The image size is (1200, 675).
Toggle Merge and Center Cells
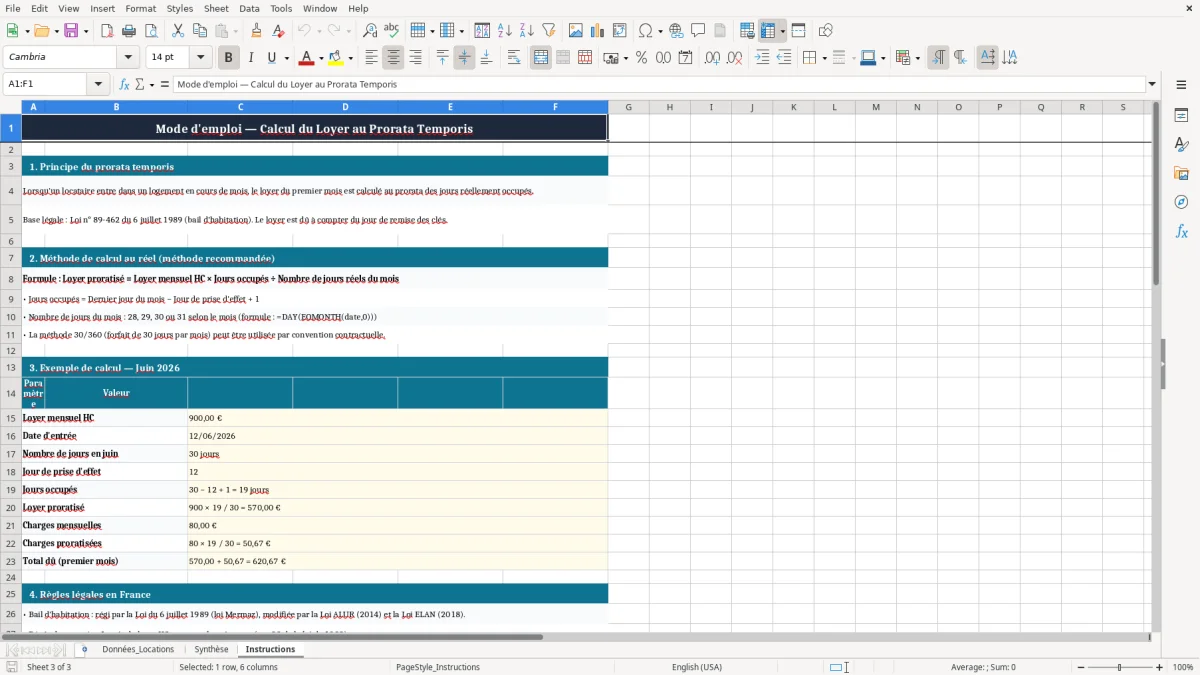click(x=541, y=58)
